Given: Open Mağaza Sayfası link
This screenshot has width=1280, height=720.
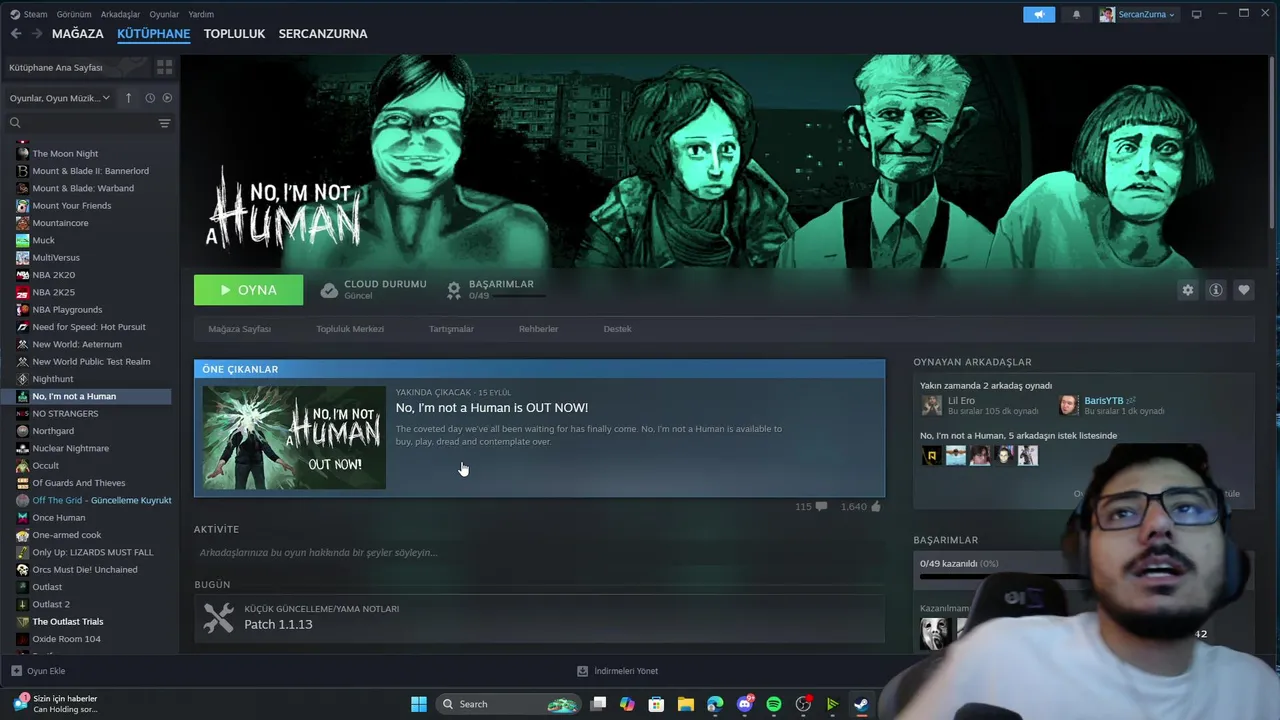Looking at the screenshot, I should click(239, 329).
